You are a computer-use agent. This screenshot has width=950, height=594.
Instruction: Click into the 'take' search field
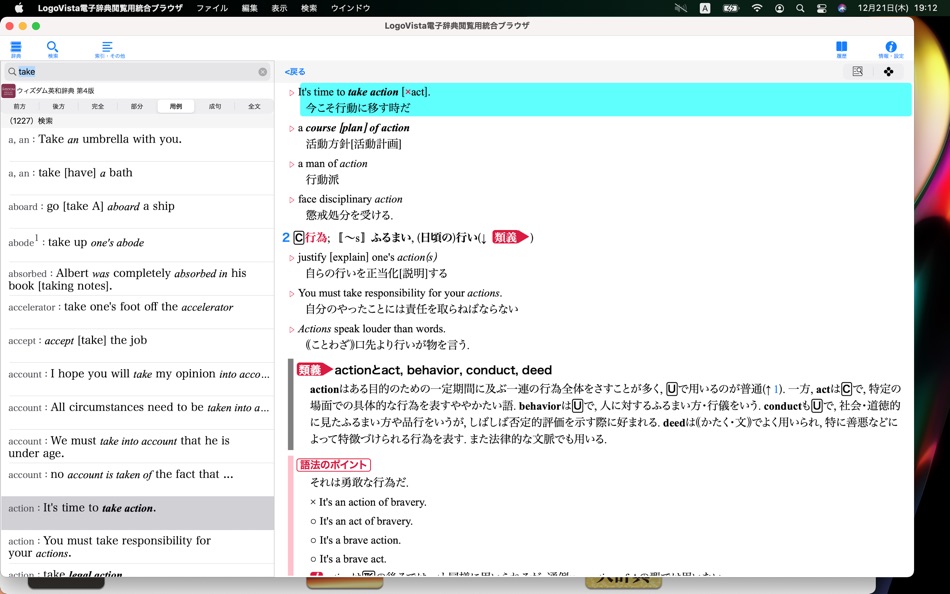pos(136,72)
